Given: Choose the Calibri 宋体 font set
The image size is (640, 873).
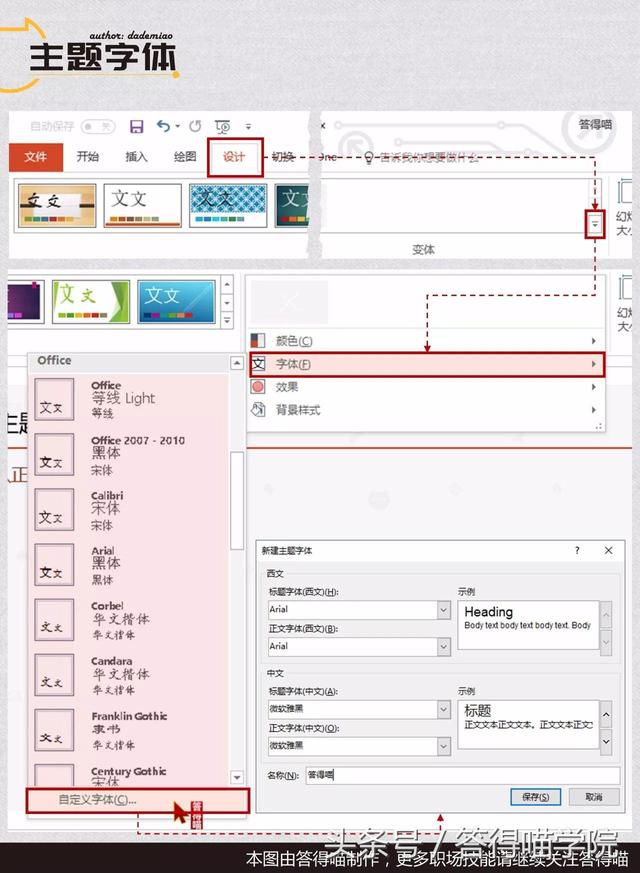Looking at the screenshot, I should 131,510.
